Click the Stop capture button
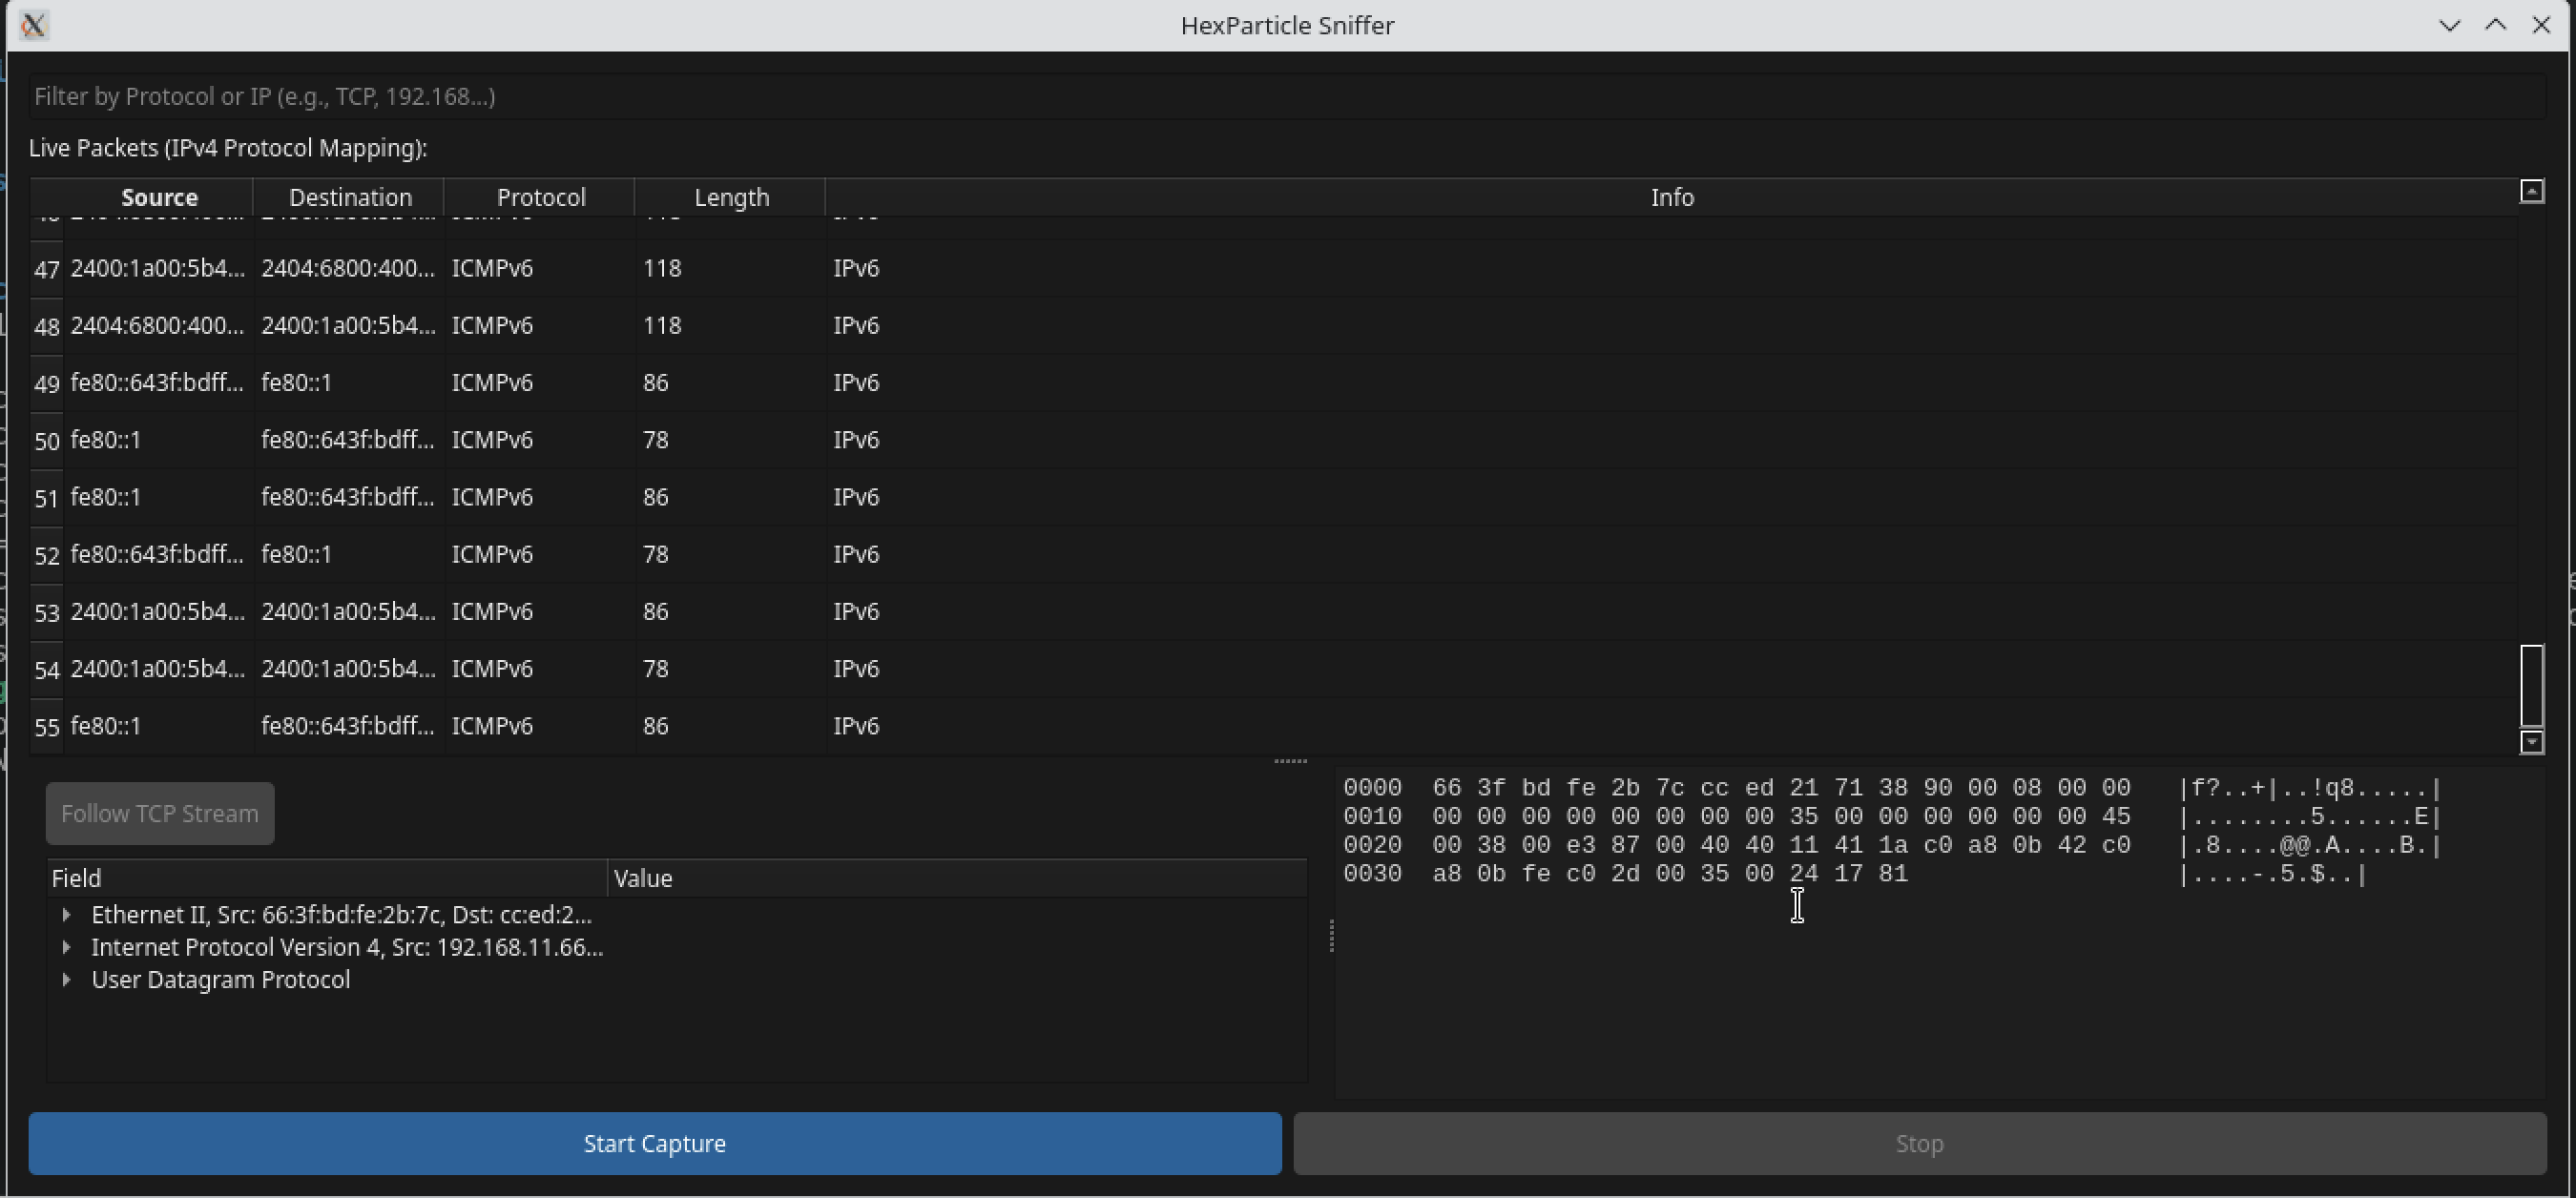This screenshot has width=2576, height=1198. tap(1918, 1144)
